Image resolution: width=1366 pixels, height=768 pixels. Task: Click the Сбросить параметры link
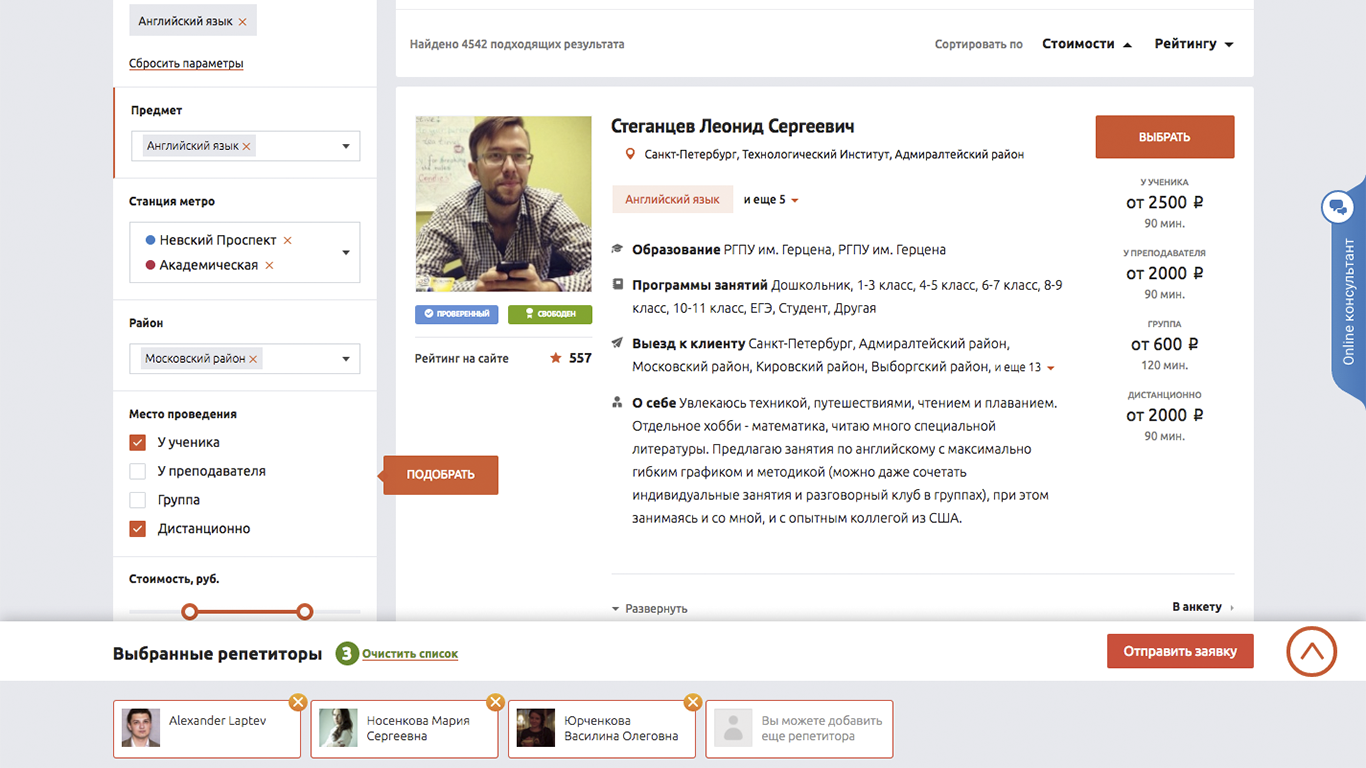pos(186,63)
